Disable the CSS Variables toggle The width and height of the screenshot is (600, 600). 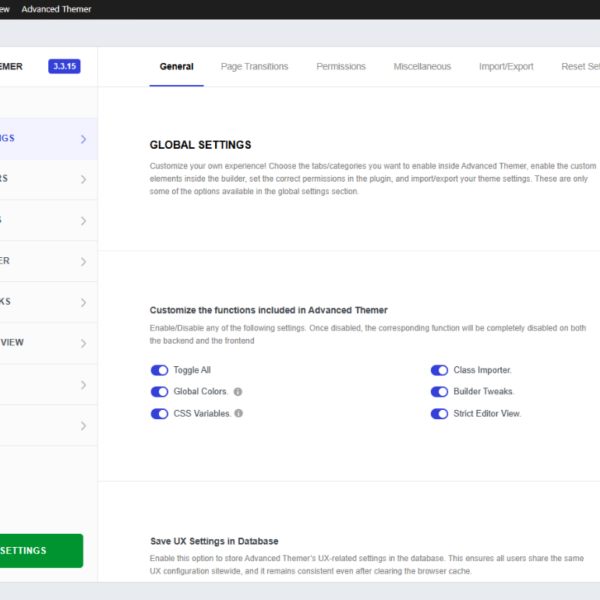[x=160, y=414]
